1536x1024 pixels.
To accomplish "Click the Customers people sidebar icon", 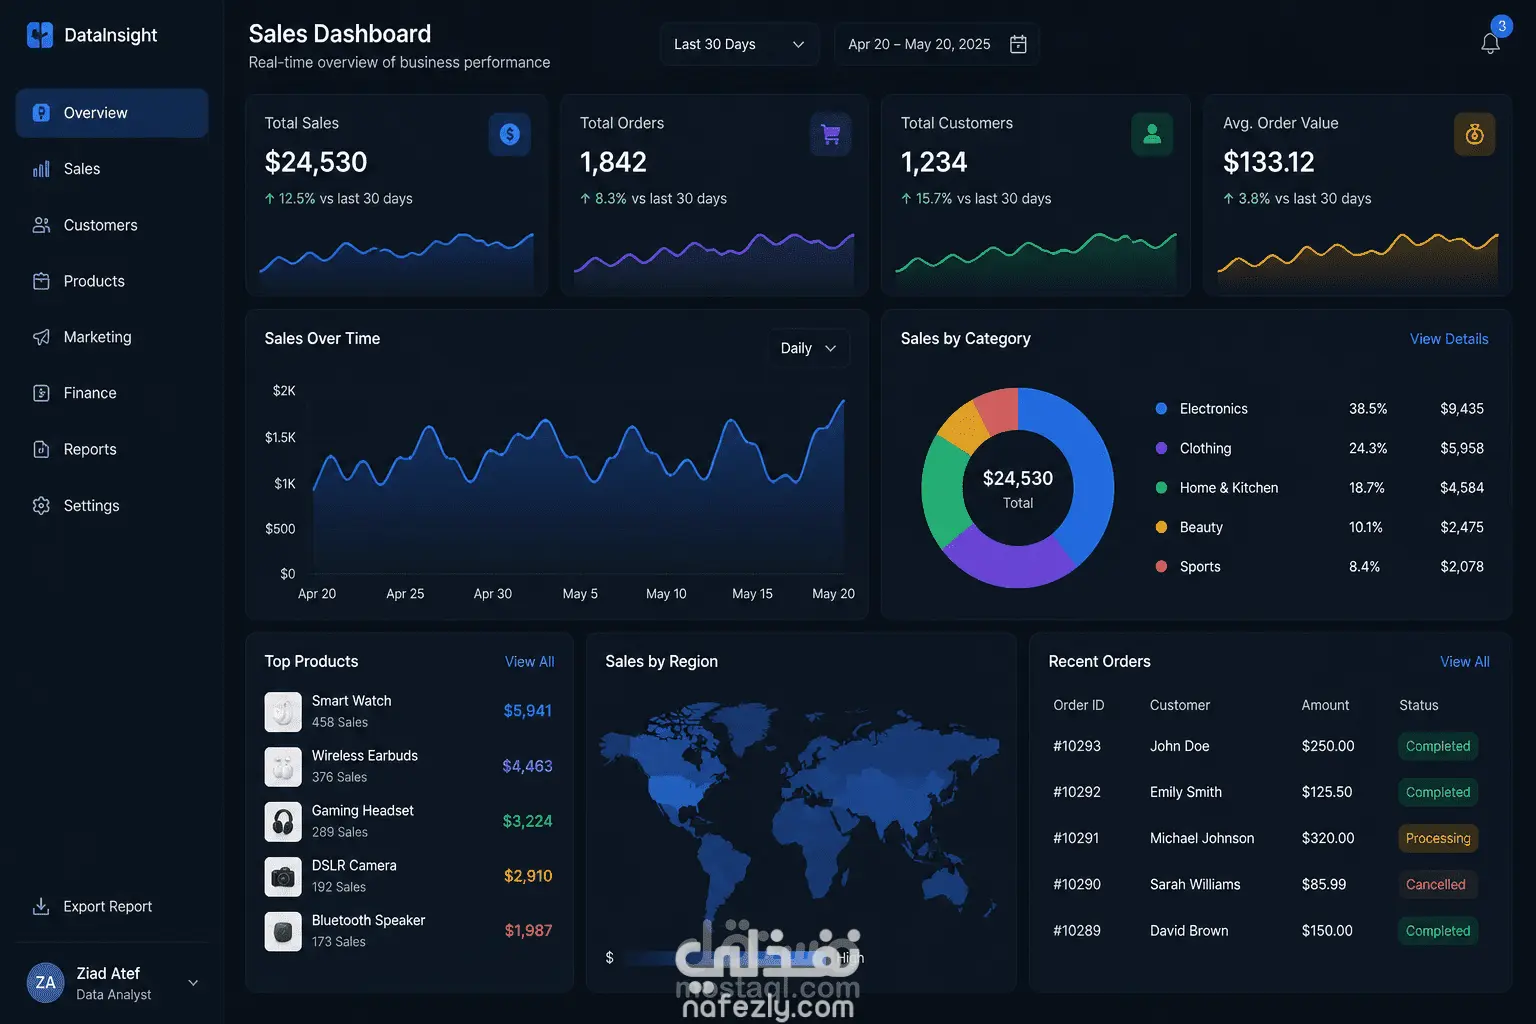I will (41, 225).
